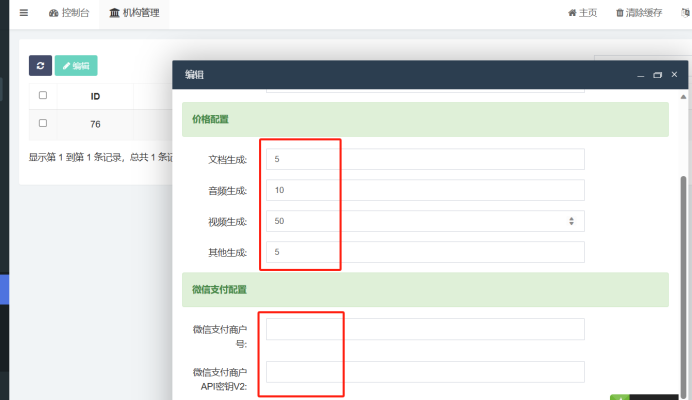Focus the 微信支付商户号 input field
Viewport: 692px width, 400px height.
click(425, 329)
